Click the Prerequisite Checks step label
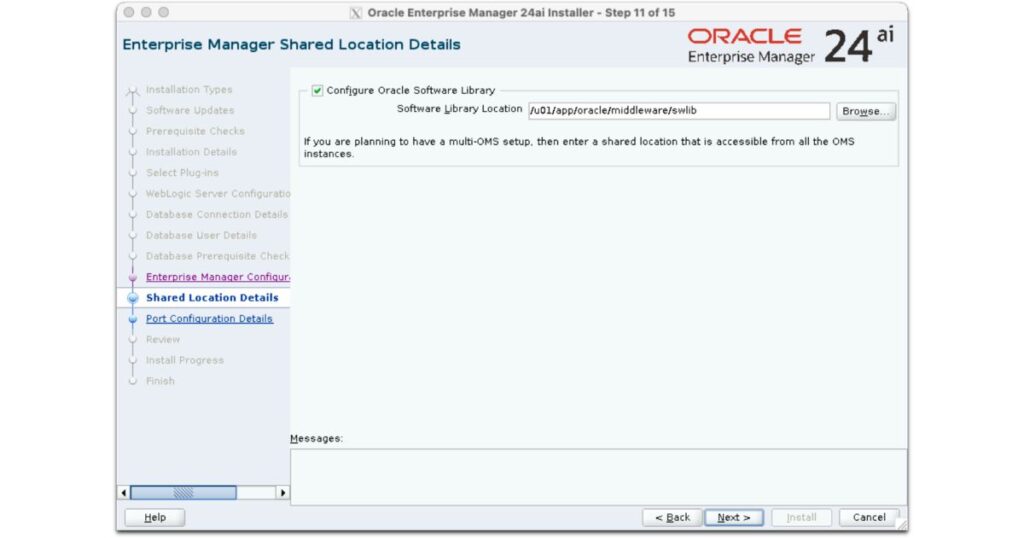 pos(195,131)
